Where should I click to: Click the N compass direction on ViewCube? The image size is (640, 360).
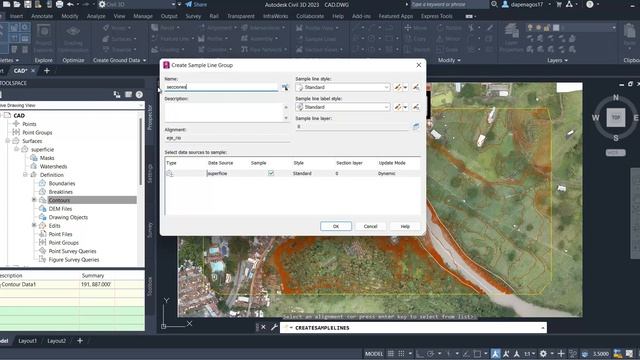click(x=616, y=98)
